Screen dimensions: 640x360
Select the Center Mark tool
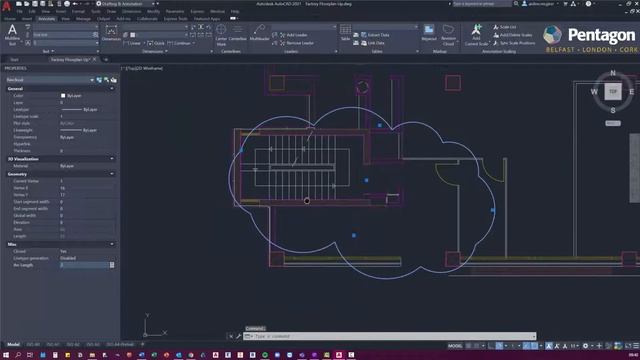(221, 35)
